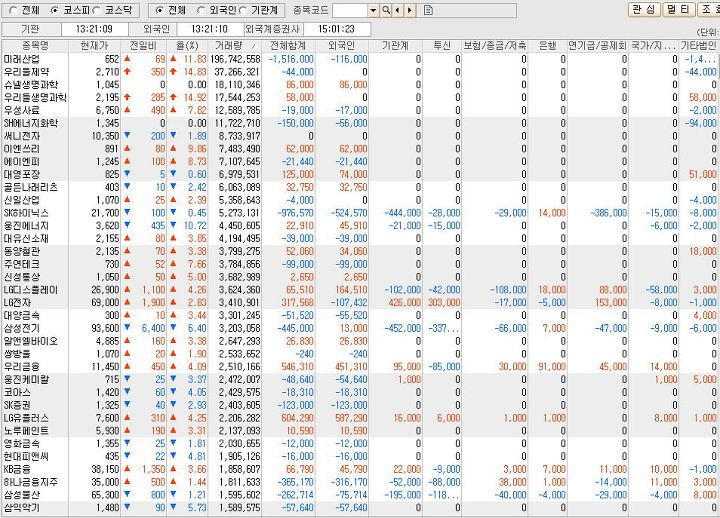This screenshot has width=720, height=518.
Task: Click the 전체합계 value -1,516,000
Action: coord(291,59)
